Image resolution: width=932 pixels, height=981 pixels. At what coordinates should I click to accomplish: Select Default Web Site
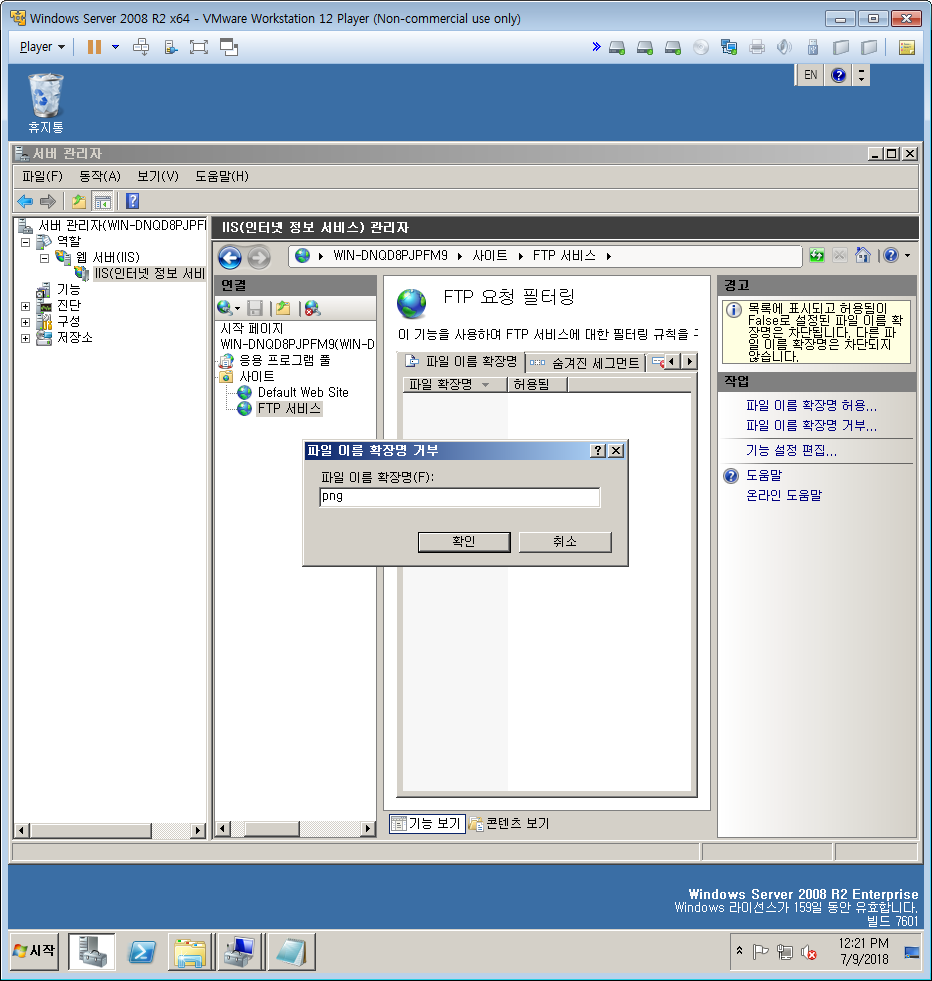click(x=303, y=392)
